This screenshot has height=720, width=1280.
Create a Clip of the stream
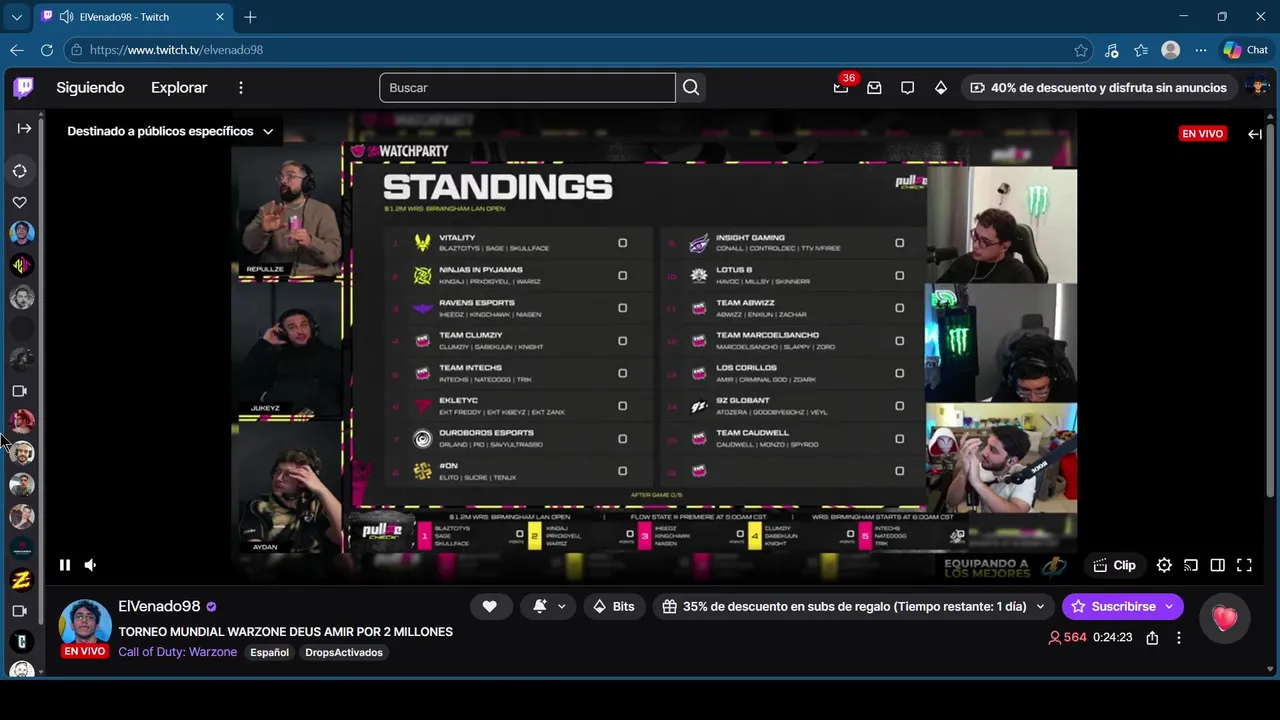pos(1114,565)
